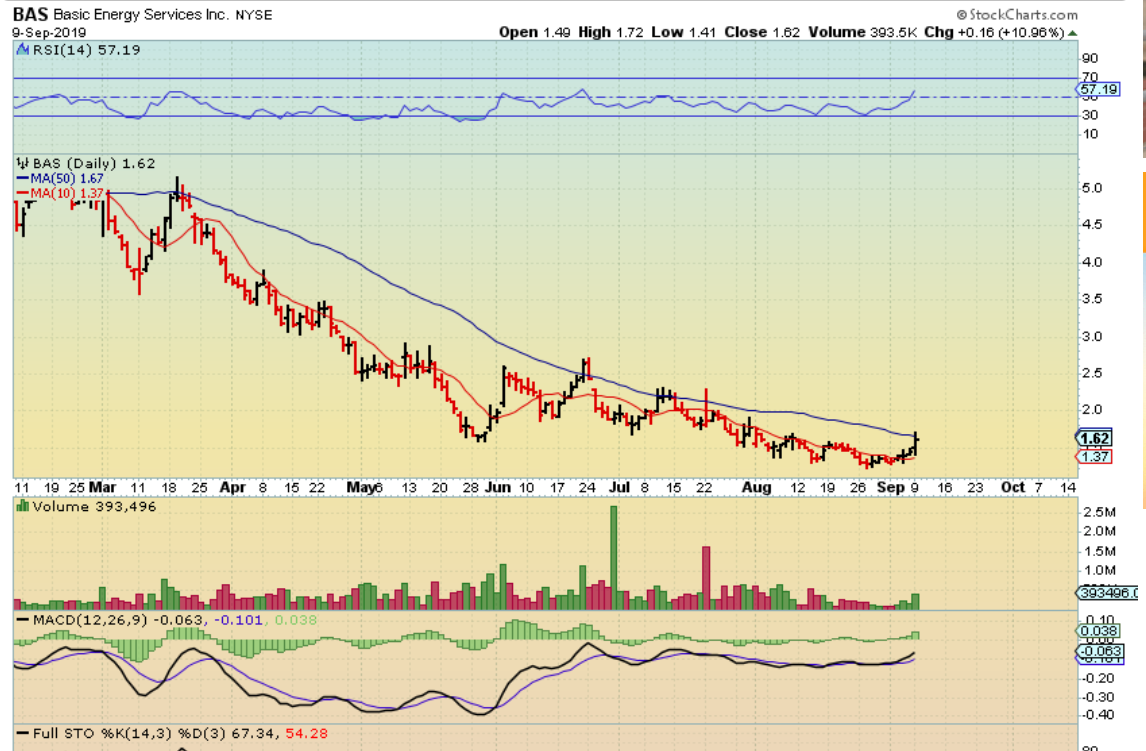Select the 3.0 price axis label
The width and height of the screenshot is (1146, 751).
click(x=1091, y=337)
